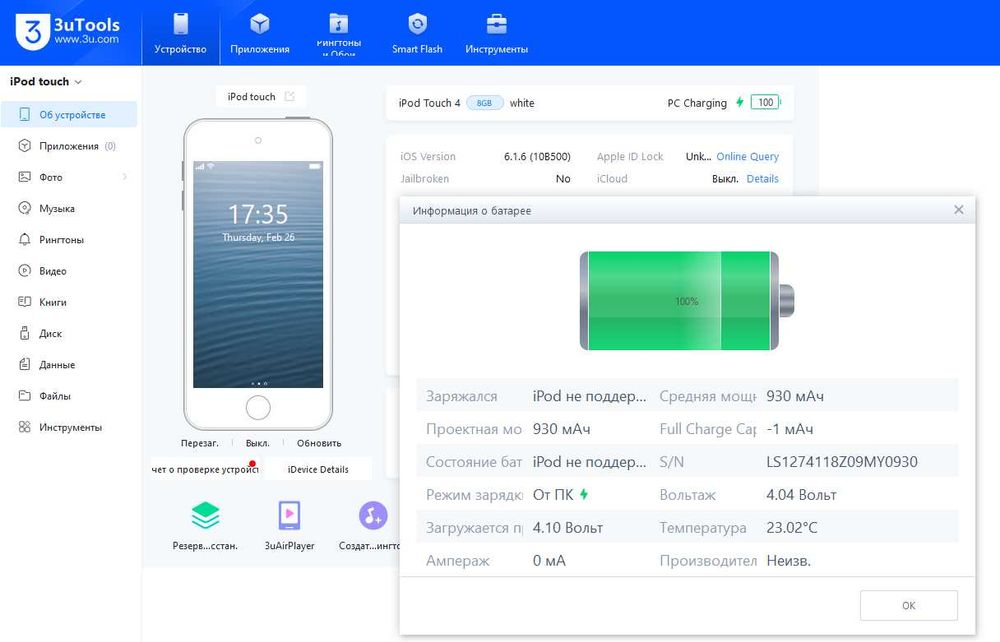The width and height of the screenshot is (1000, 642).
Task: Click the edit icon beside iPod touch name
Action: pyautogui.click(x=290, y=96)
